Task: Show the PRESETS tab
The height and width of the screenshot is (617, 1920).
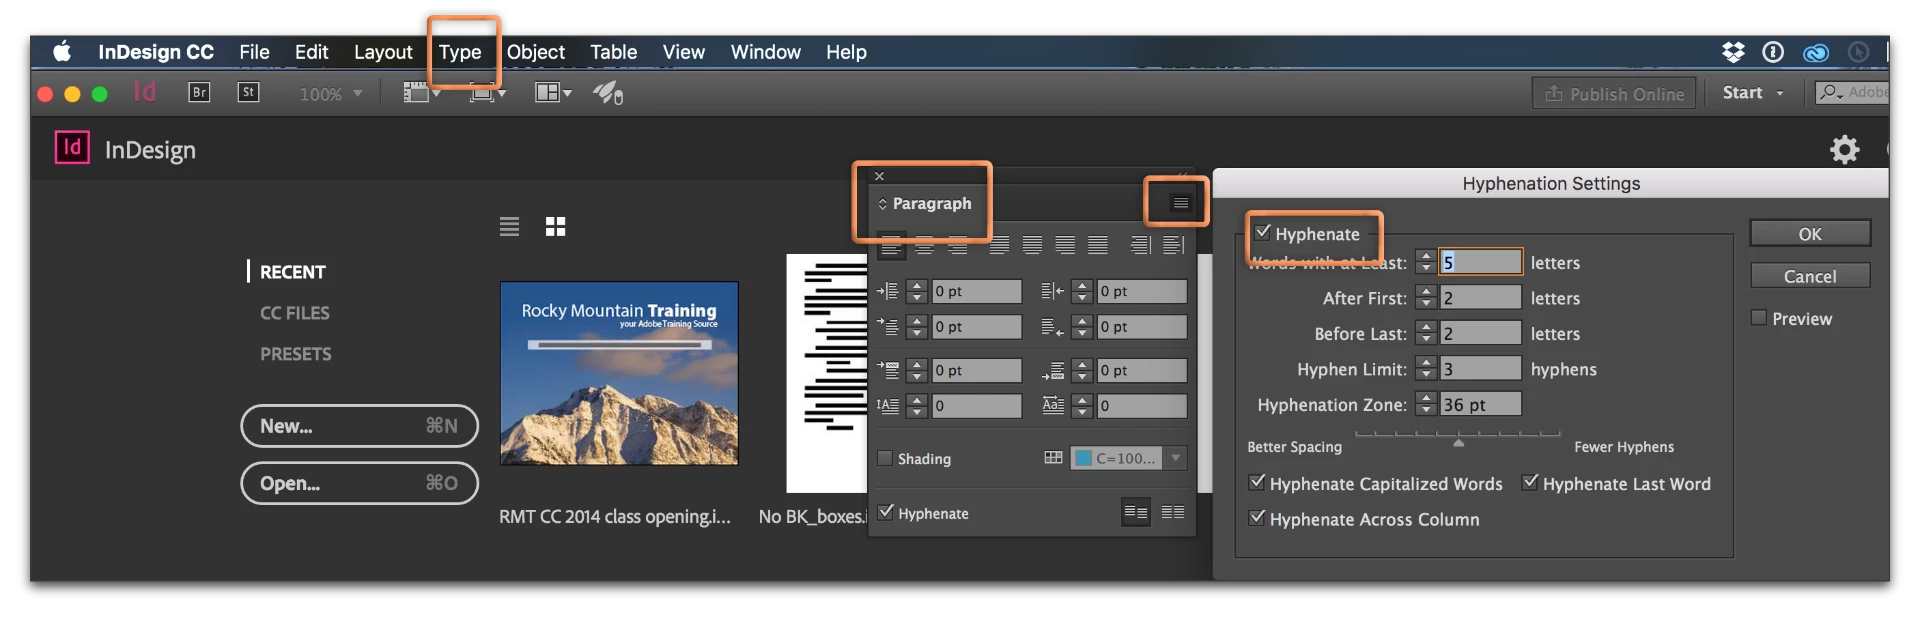Action: point(296,354)
